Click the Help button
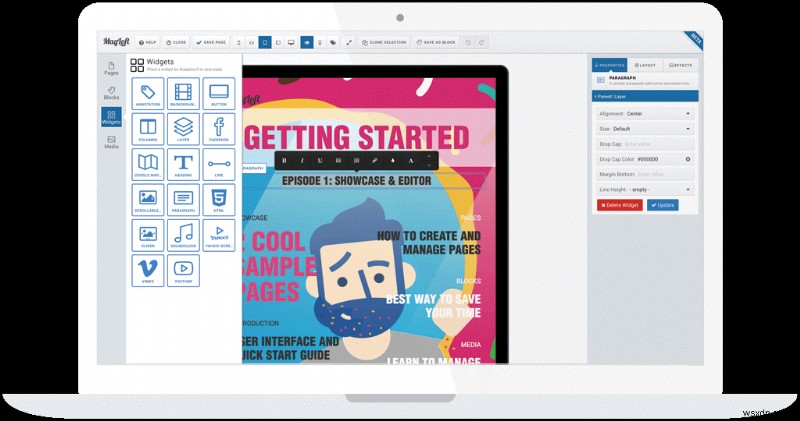800x421 pixels. pos(147,42)
